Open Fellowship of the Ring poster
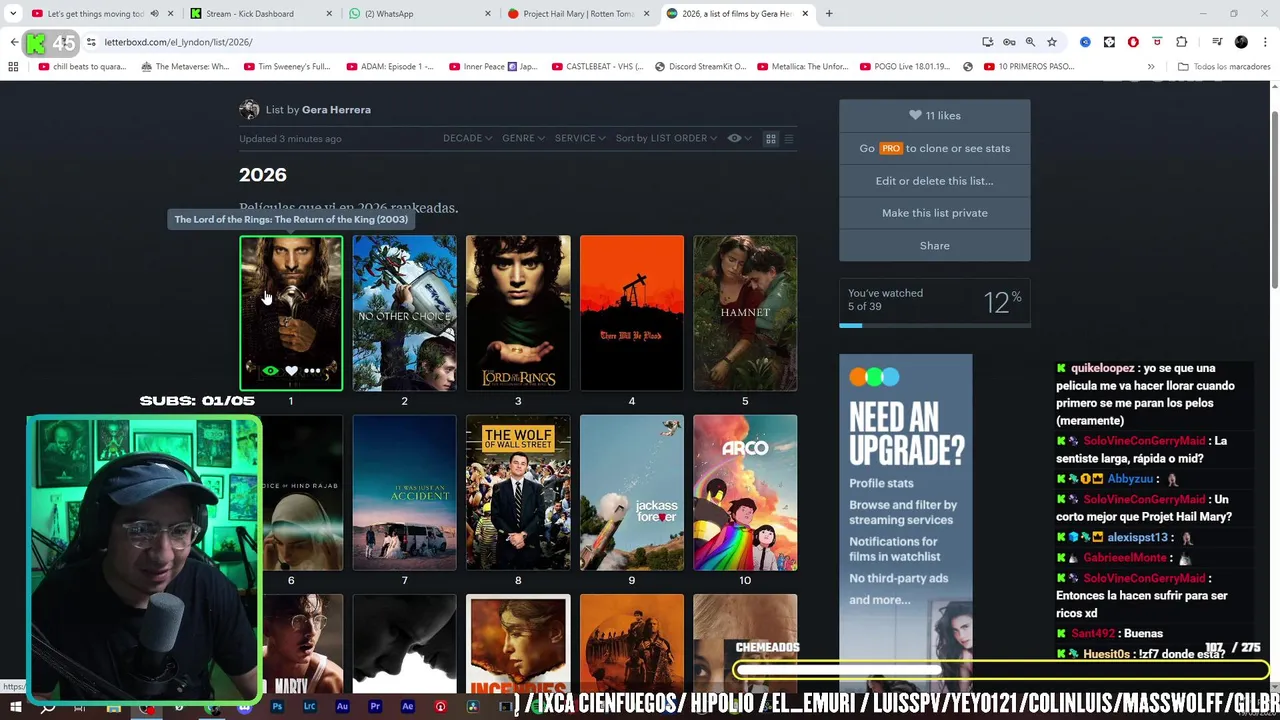1280x720 pixels. coord(518,313)
